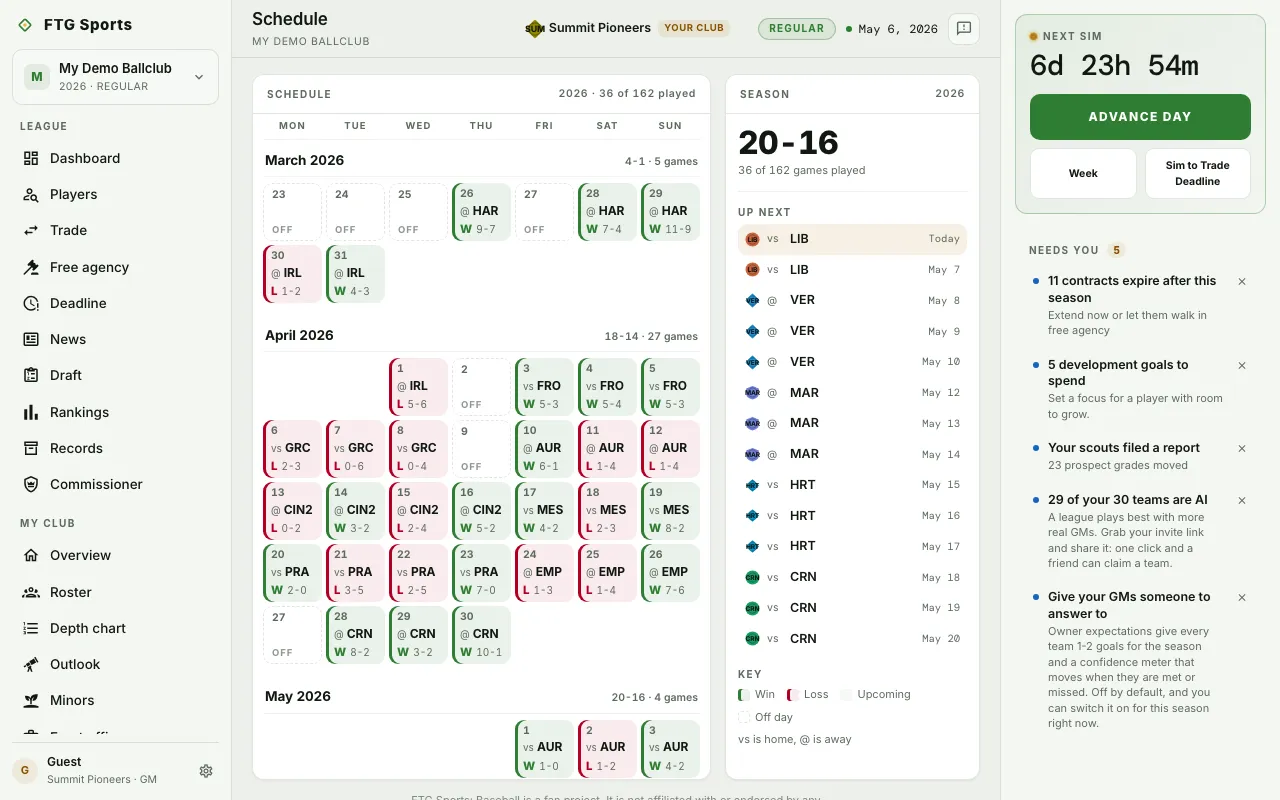Open settings gear next to Guest
This screenshot has width=1280, height=800.
click(x=206, y=771)
